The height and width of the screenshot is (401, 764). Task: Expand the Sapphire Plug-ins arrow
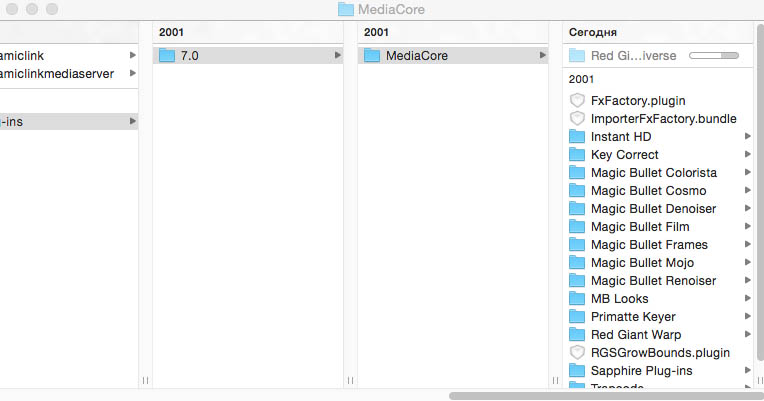(747, 371)
